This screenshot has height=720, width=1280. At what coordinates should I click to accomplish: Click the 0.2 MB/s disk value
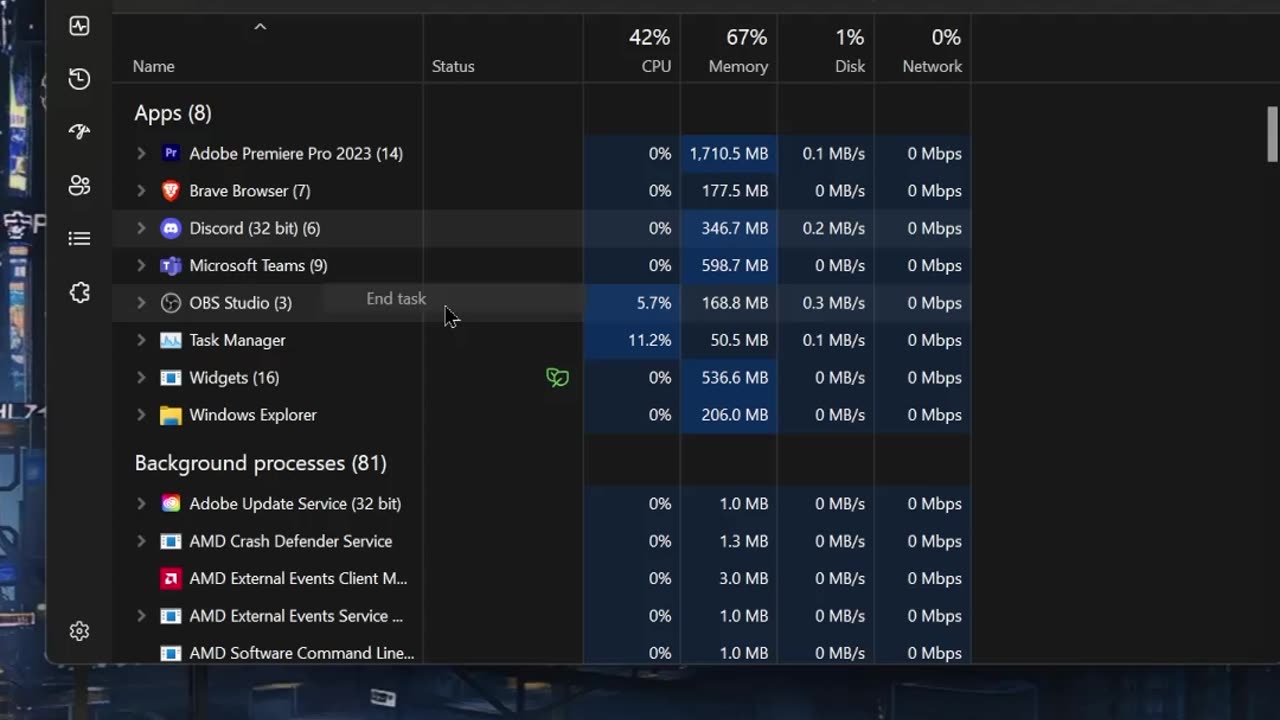point(834,228)
